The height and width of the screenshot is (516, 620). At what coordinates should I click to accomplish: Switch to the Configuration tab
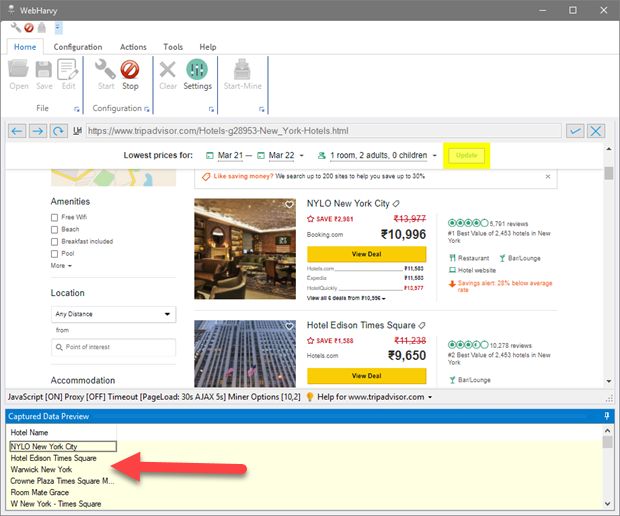pos(78,47)
